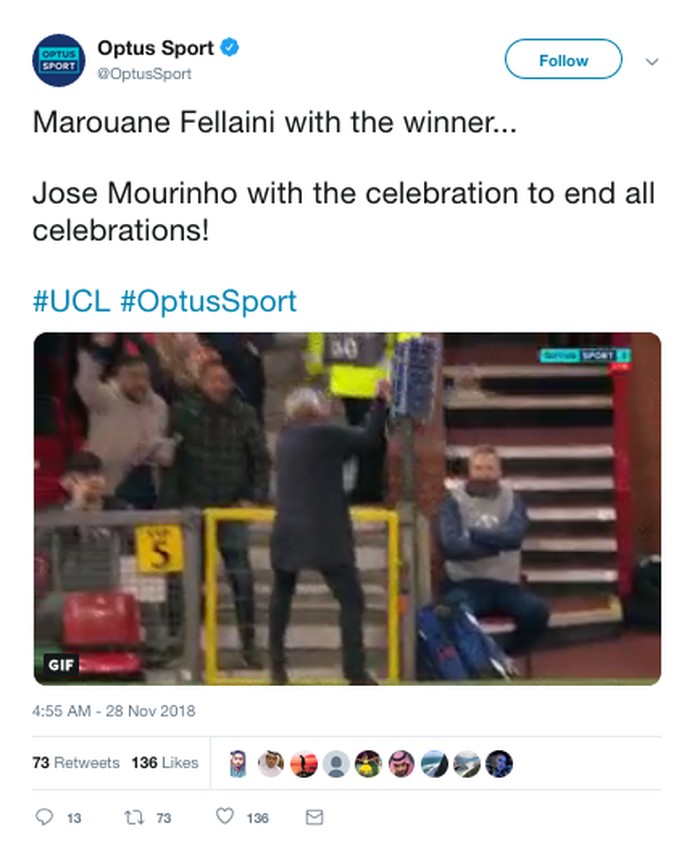Viewport: 700px width, 860px height.
Task: Open the #UCL hashtag link
Action: tap(71, 301)
